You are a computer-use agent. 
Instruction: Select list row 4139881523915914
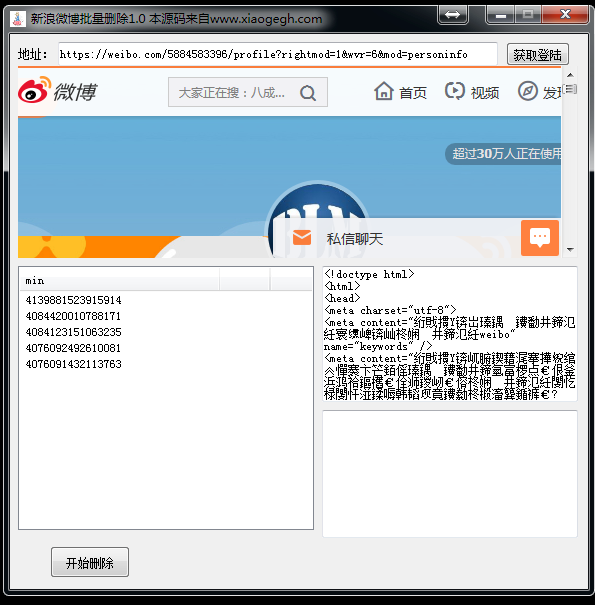tap(74, 300)
